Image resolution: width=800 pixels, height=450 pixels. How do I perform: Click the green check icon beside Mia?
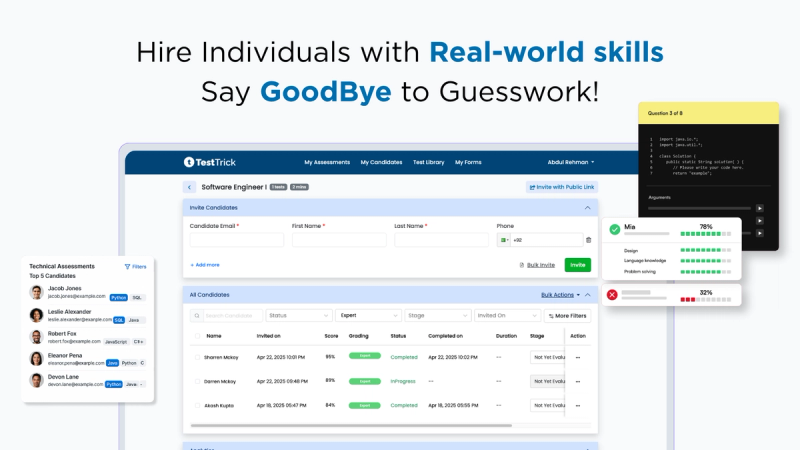(615, 230)
